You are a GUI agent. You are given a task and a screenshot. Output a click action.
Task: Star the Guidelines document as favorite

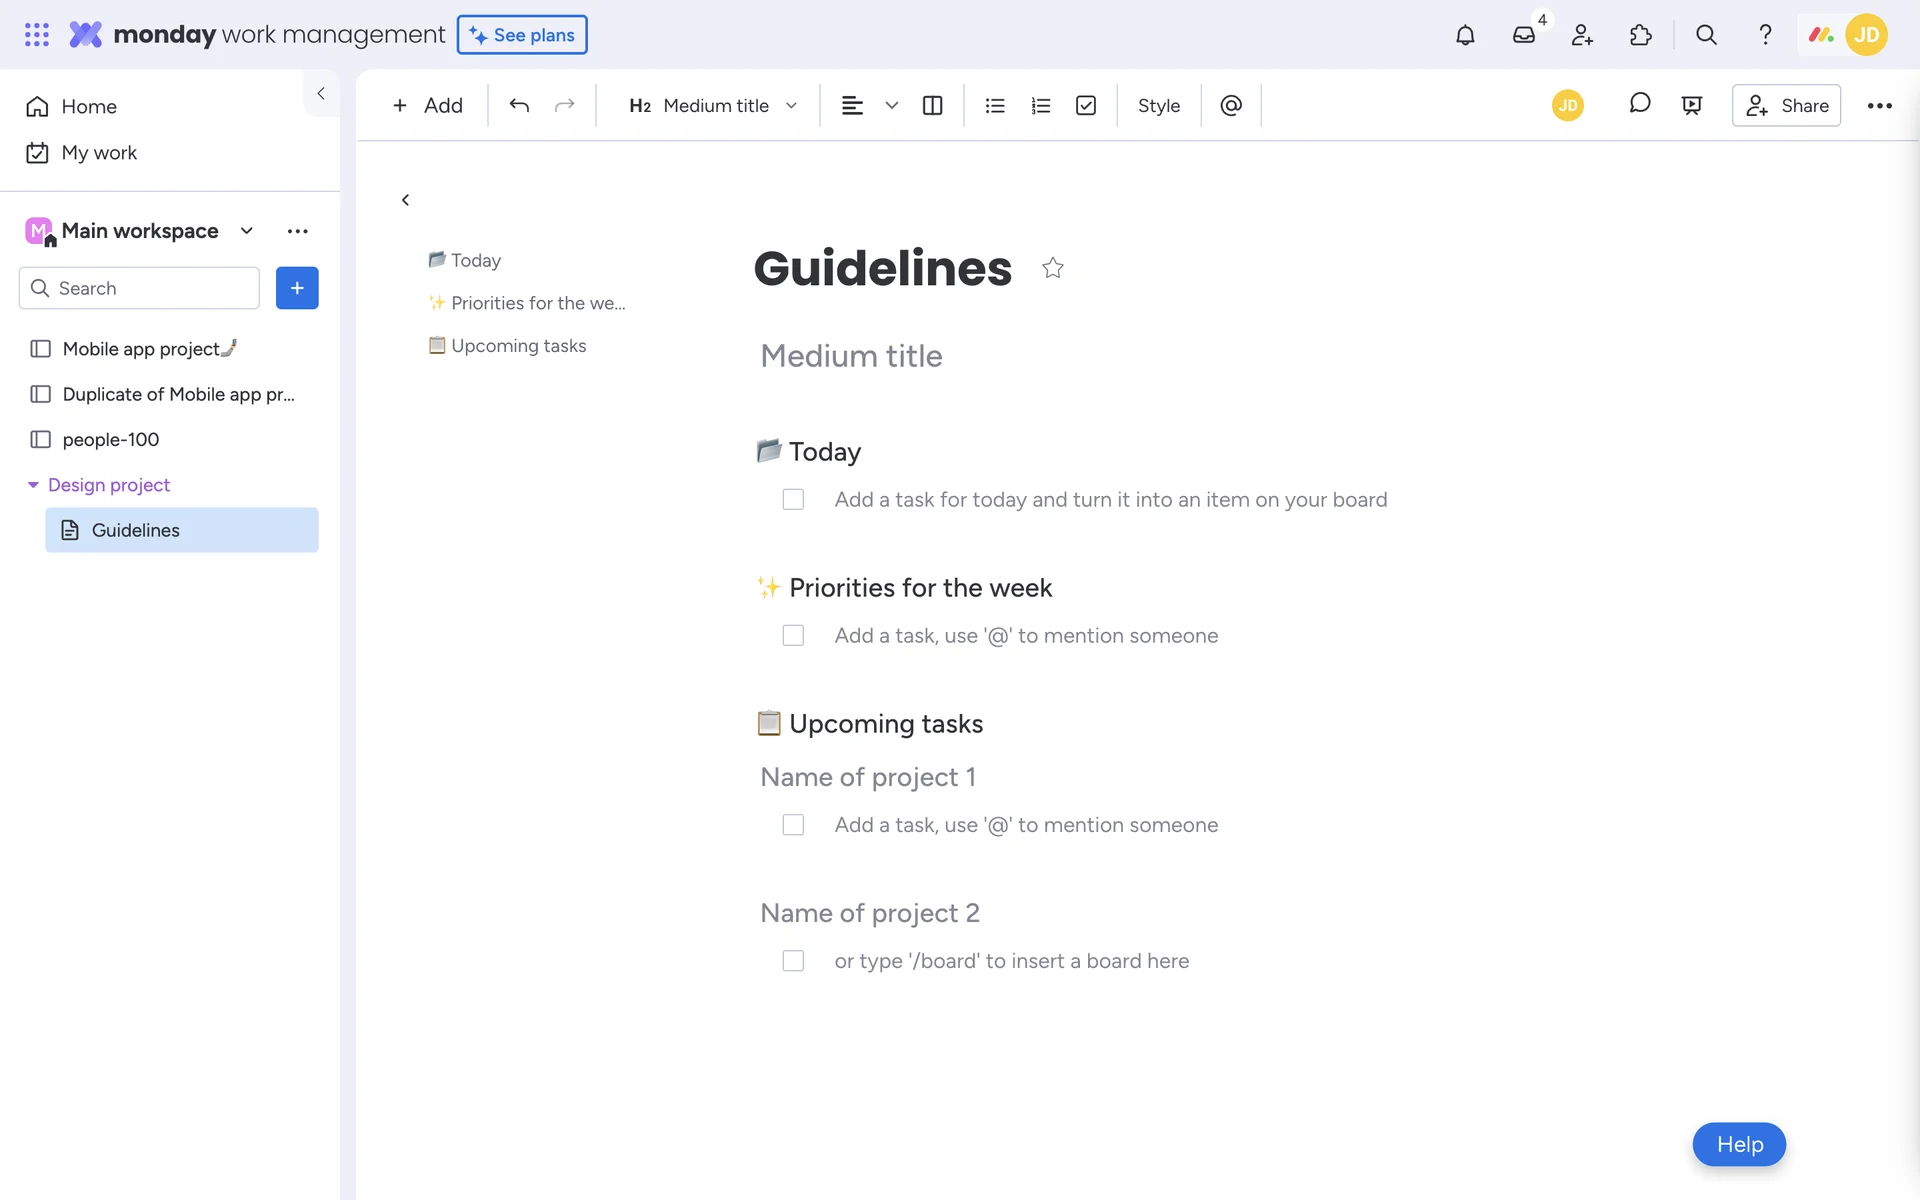click(x=1052, y=268)
